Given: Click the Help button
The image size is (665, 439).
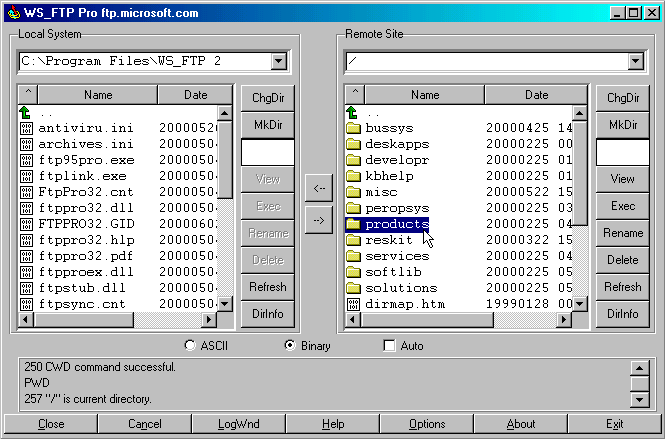Looking at the screenshot, I should pos(332,424).
